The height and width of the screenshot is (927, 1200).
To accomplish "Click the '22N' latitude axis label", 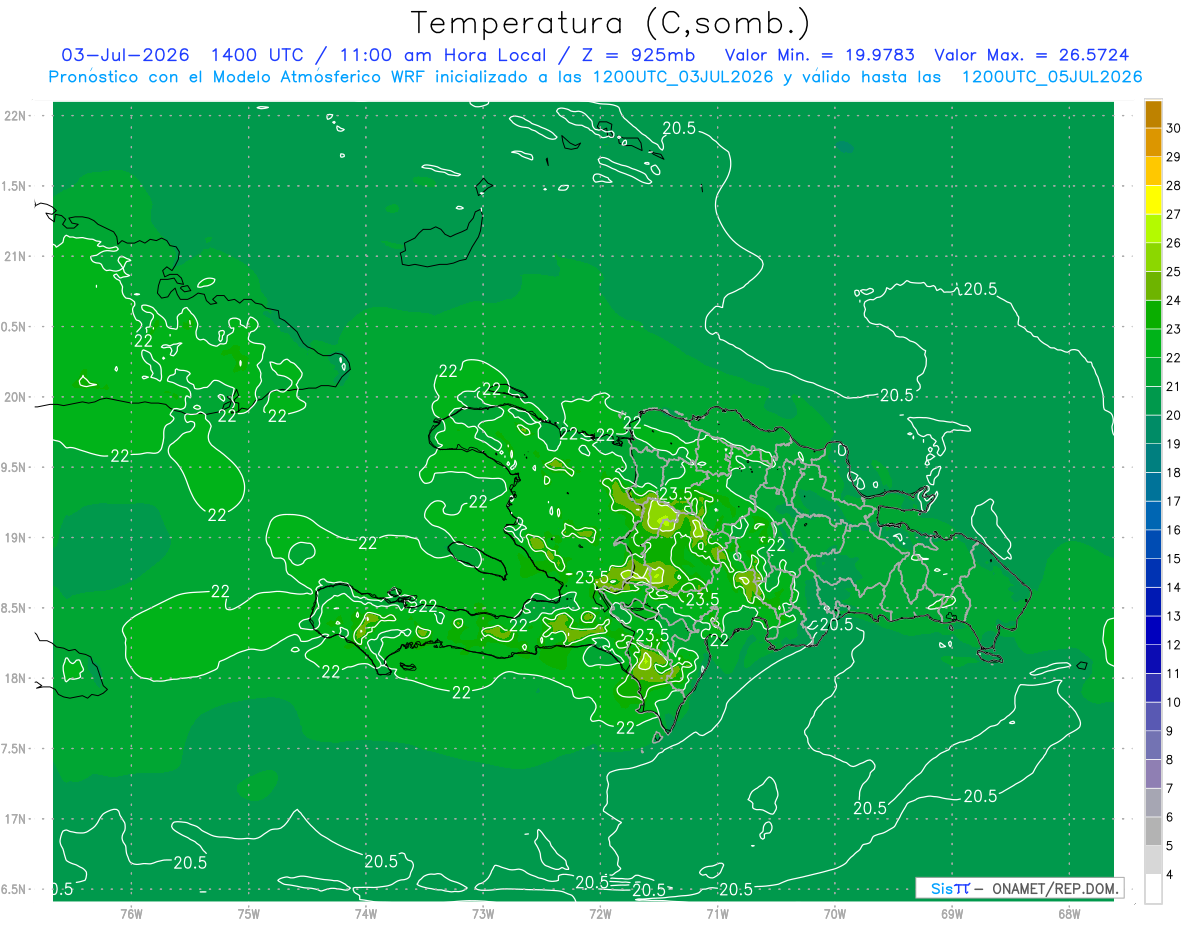I will 15,115.
